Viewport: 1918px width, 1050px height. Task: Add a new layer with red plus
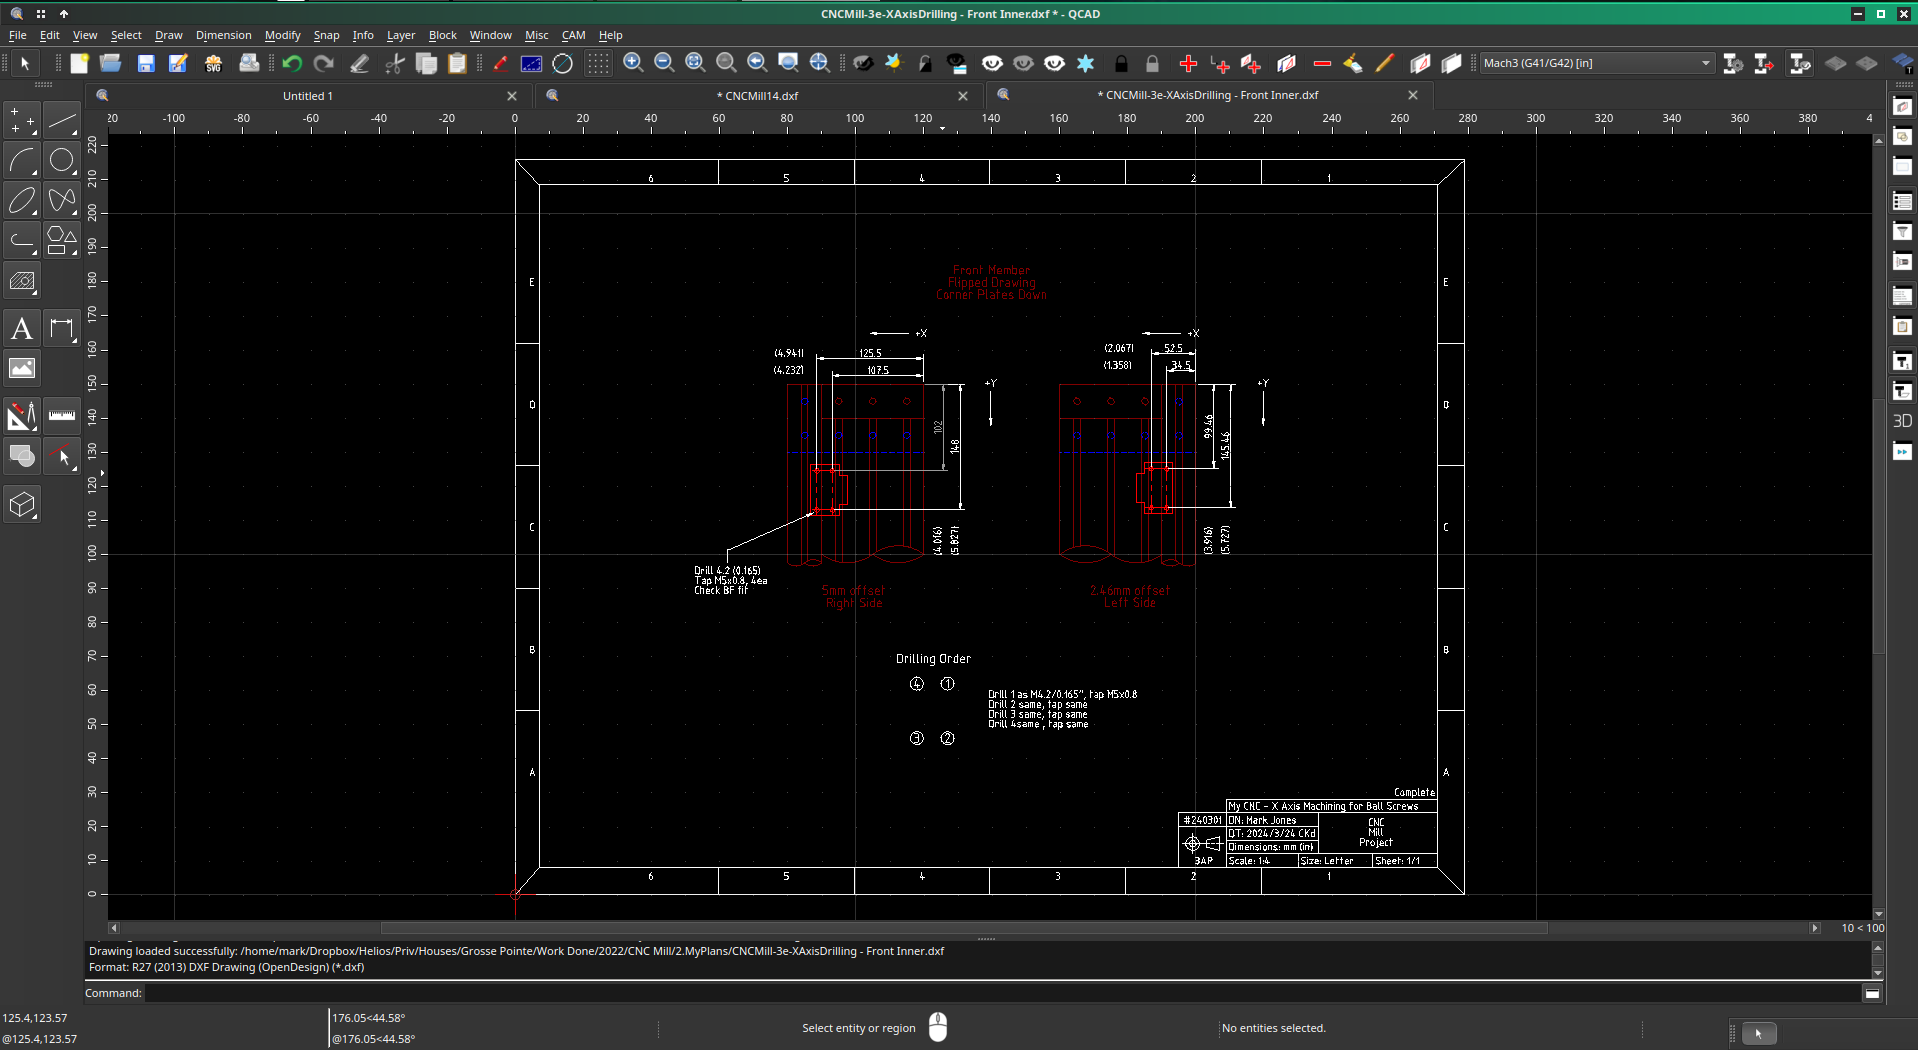(1188, 63)
